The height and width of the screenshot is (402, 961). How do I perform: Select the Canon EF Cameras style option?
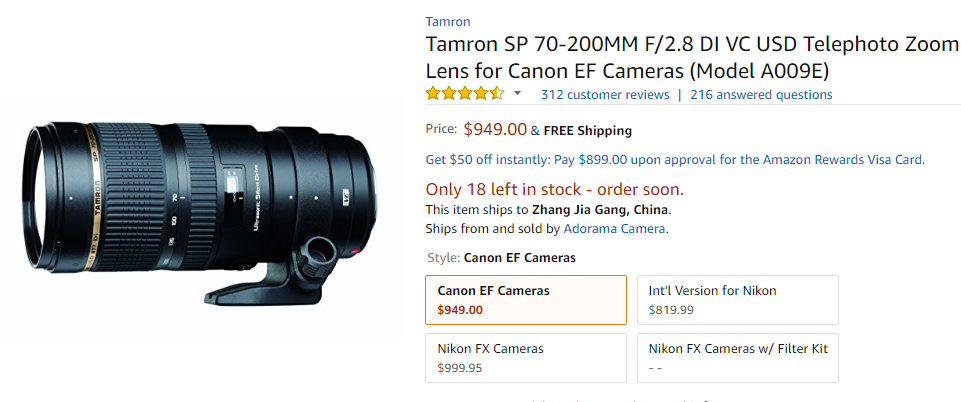(526, 300)
